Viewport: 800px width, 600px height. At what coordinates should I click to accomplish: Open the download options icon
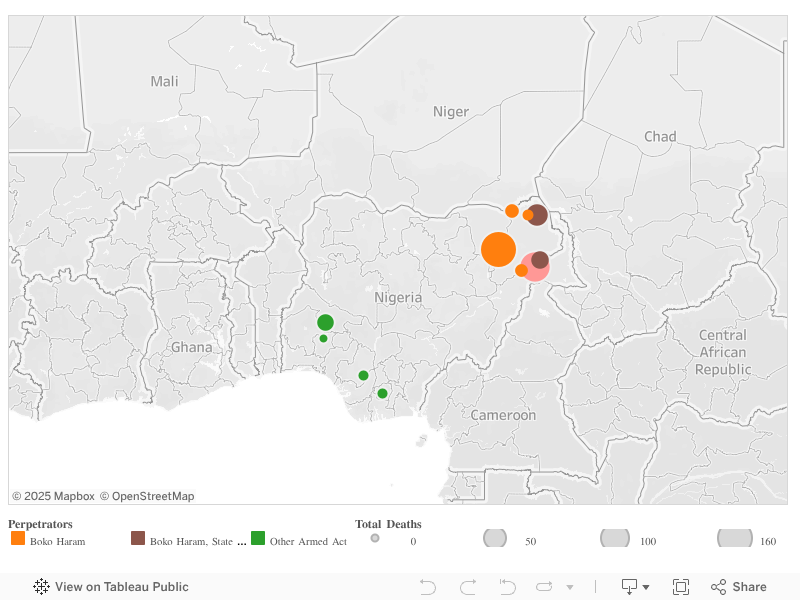635,587
